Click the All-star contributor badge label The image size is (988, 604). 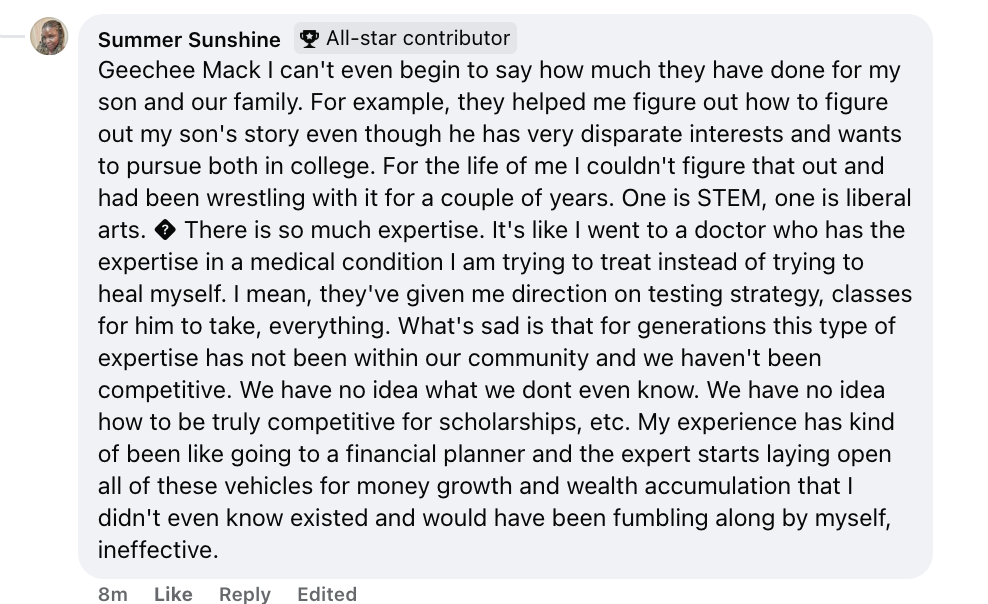click(x=417, y=39)
